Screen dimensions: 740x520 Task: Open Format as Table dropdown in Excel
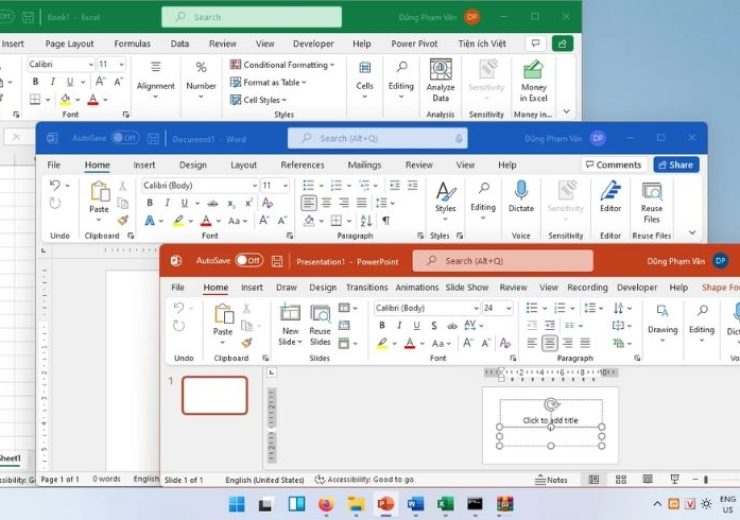(x=268, y=83)
